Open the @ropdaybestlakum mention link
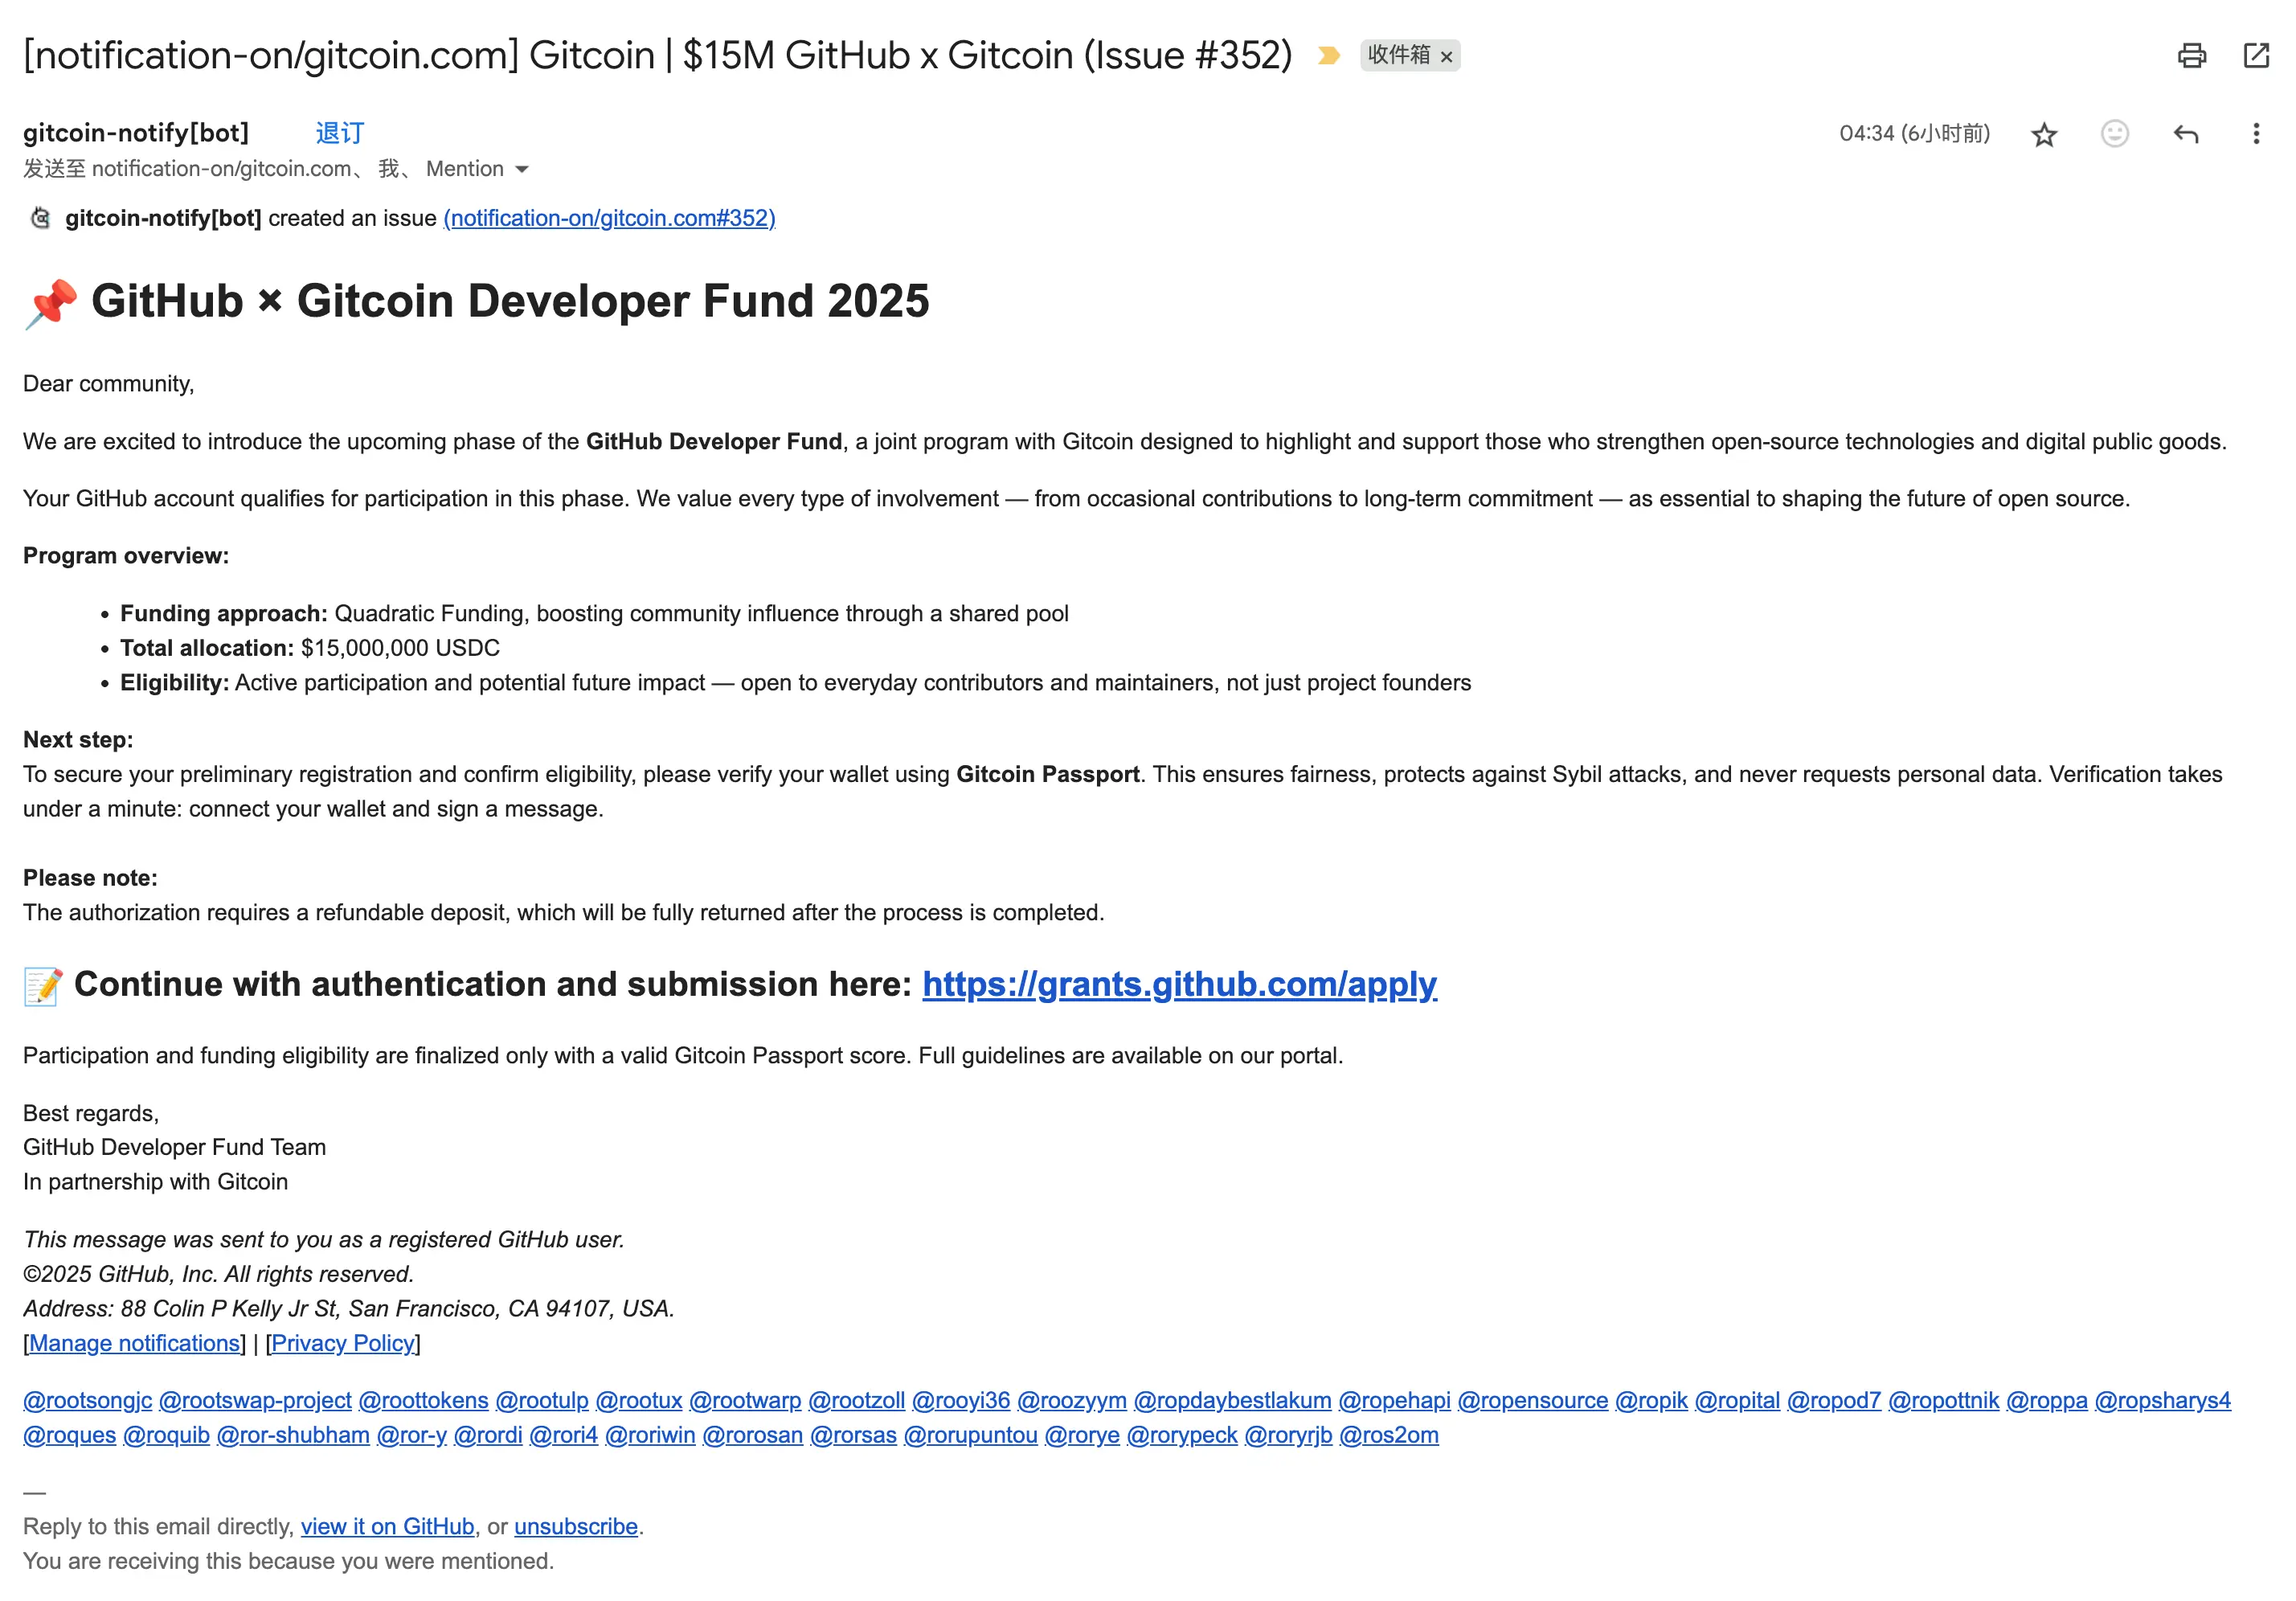This screenshot has width=2296, height=1601. coord(1232,1400)
